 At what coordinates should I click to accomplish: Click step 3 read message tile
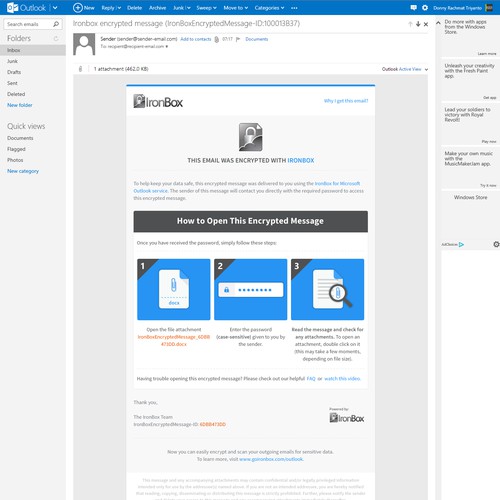(x=328, y=289)
